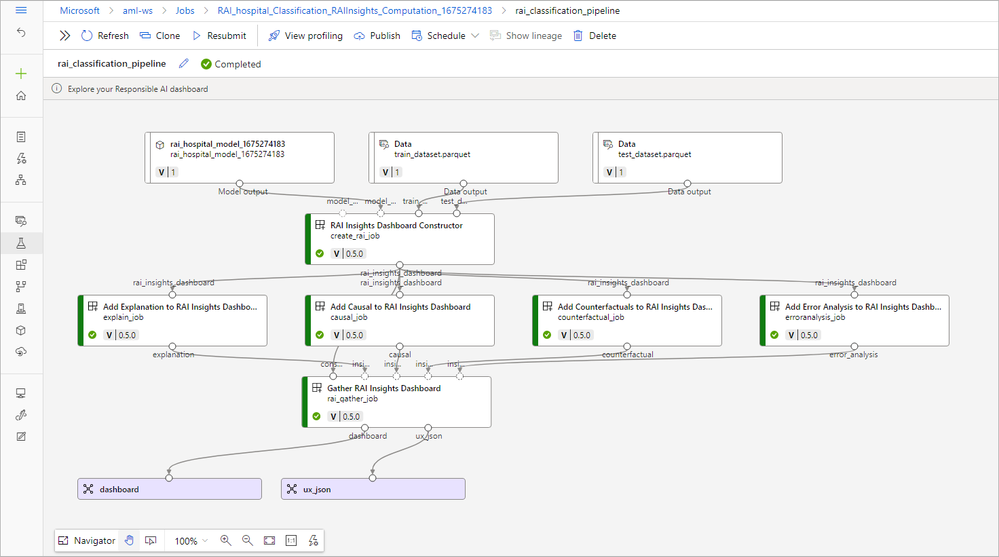Image resolution: width=999 pixels, height=557 pixels.
Task: Reset canvas zoom to 1:1
Action: pos(291,540)
